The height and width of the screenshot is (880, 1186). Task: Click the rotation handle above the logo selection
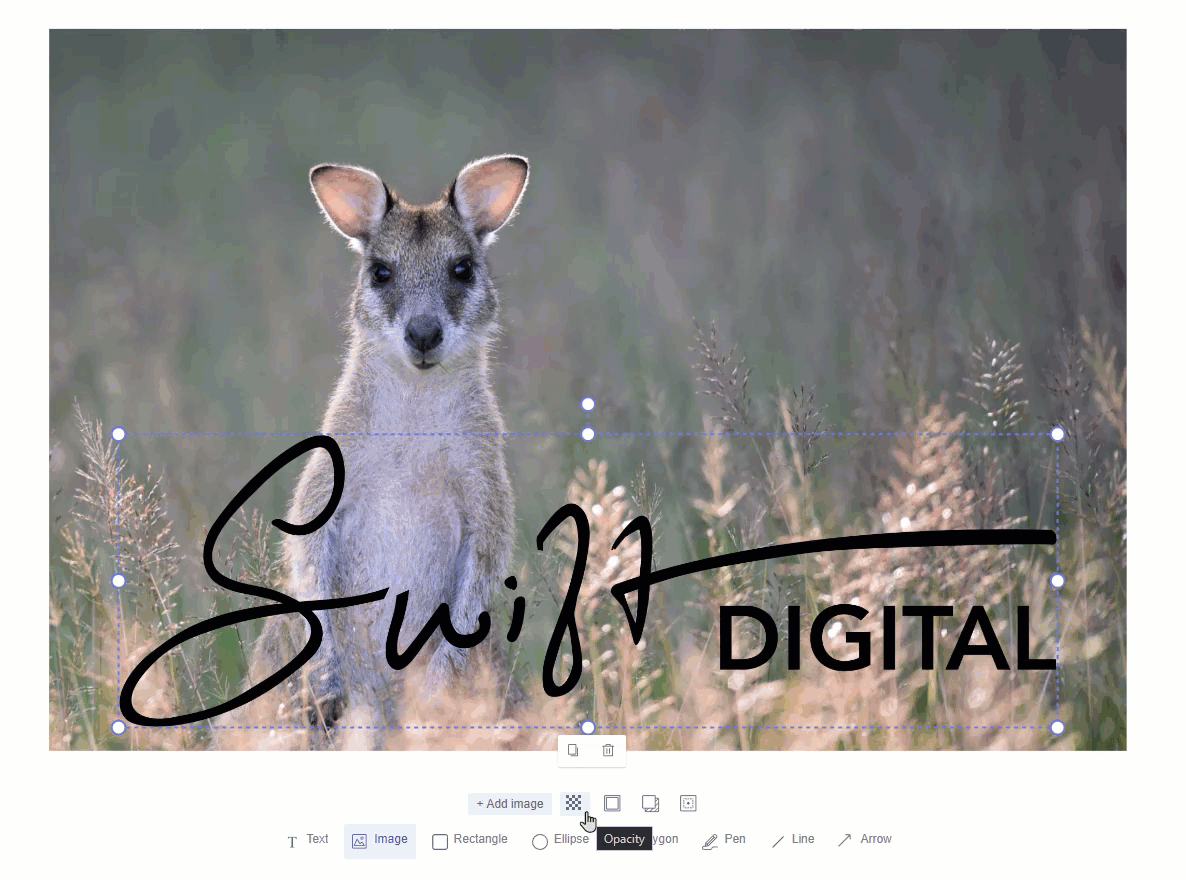tap(588, 404)
